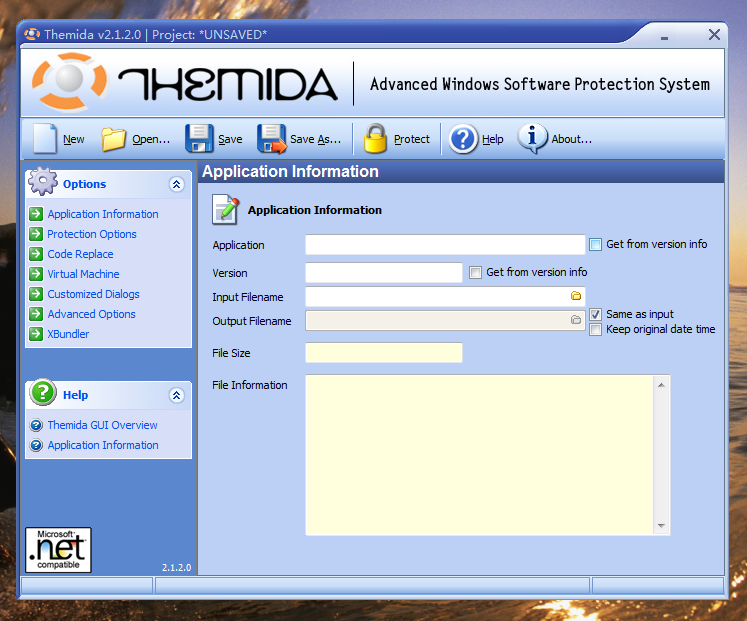
Task: Click the Help toolbar label
Action: click(493, 139)
